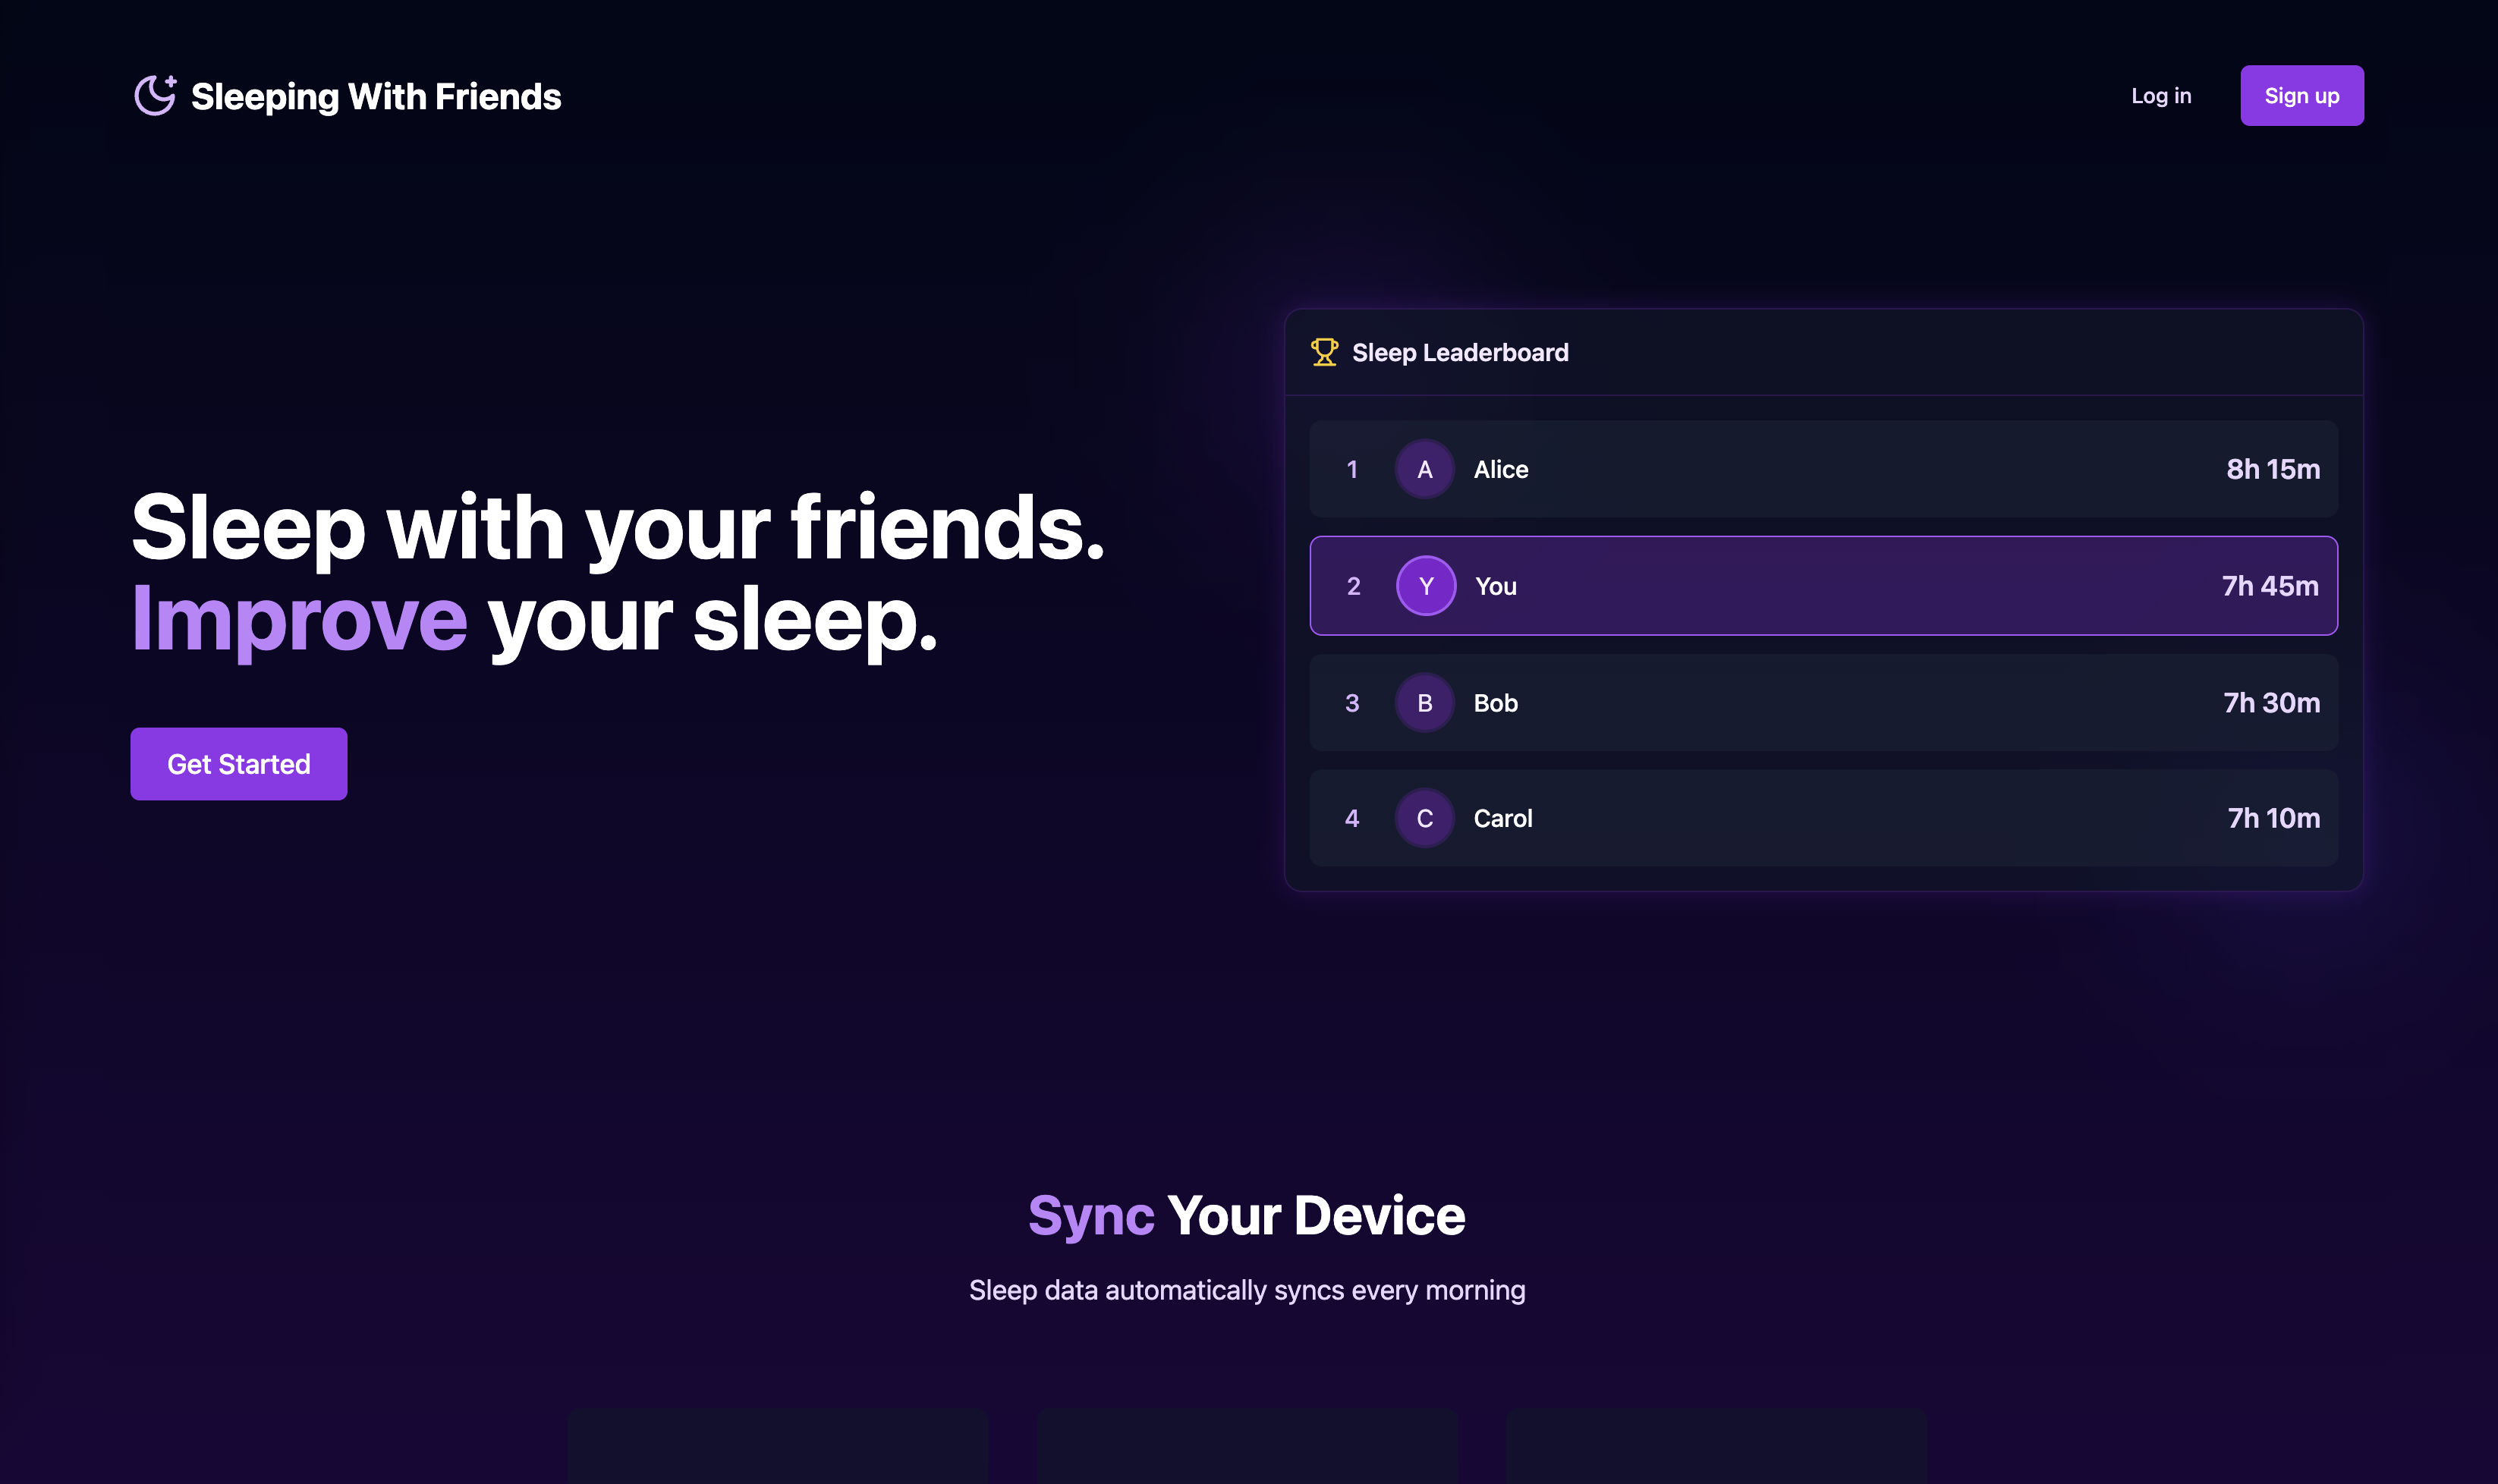2498x1484 pixels.
Task: Open the Log in link
Action: (x=2160, y=96)
